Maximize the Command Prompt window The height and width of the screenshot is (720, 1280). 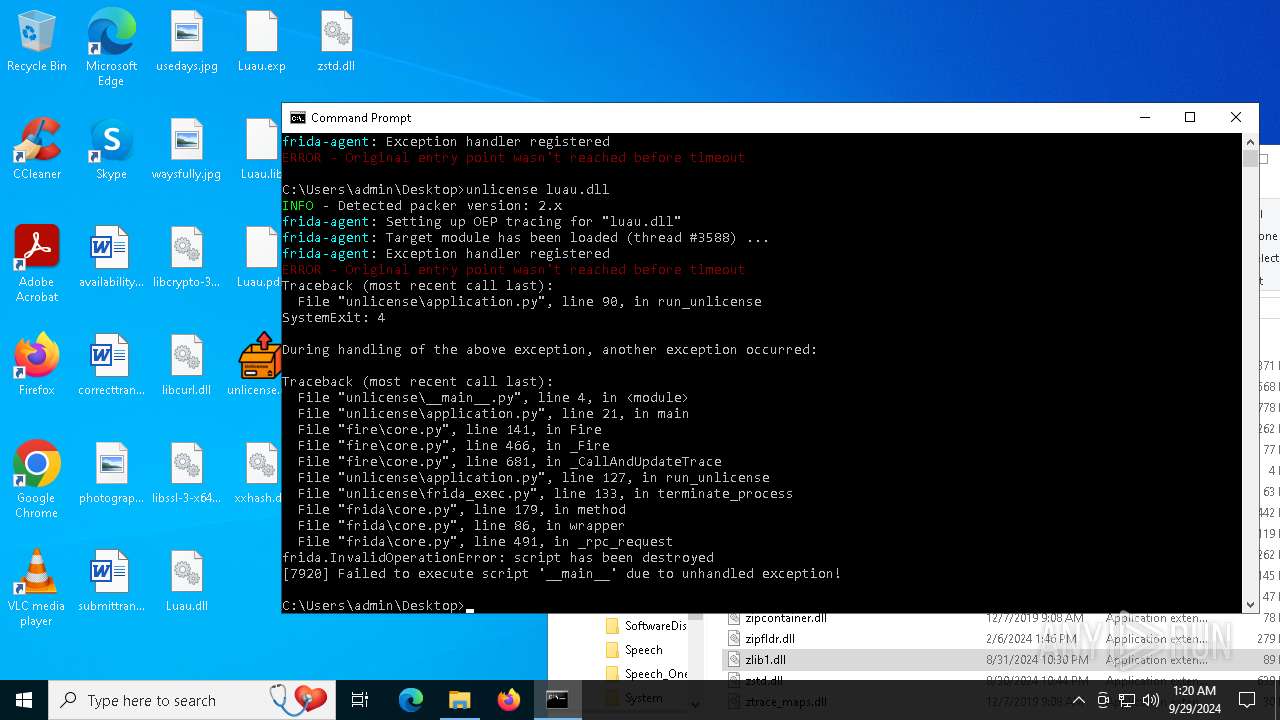tap(1190, 117)
